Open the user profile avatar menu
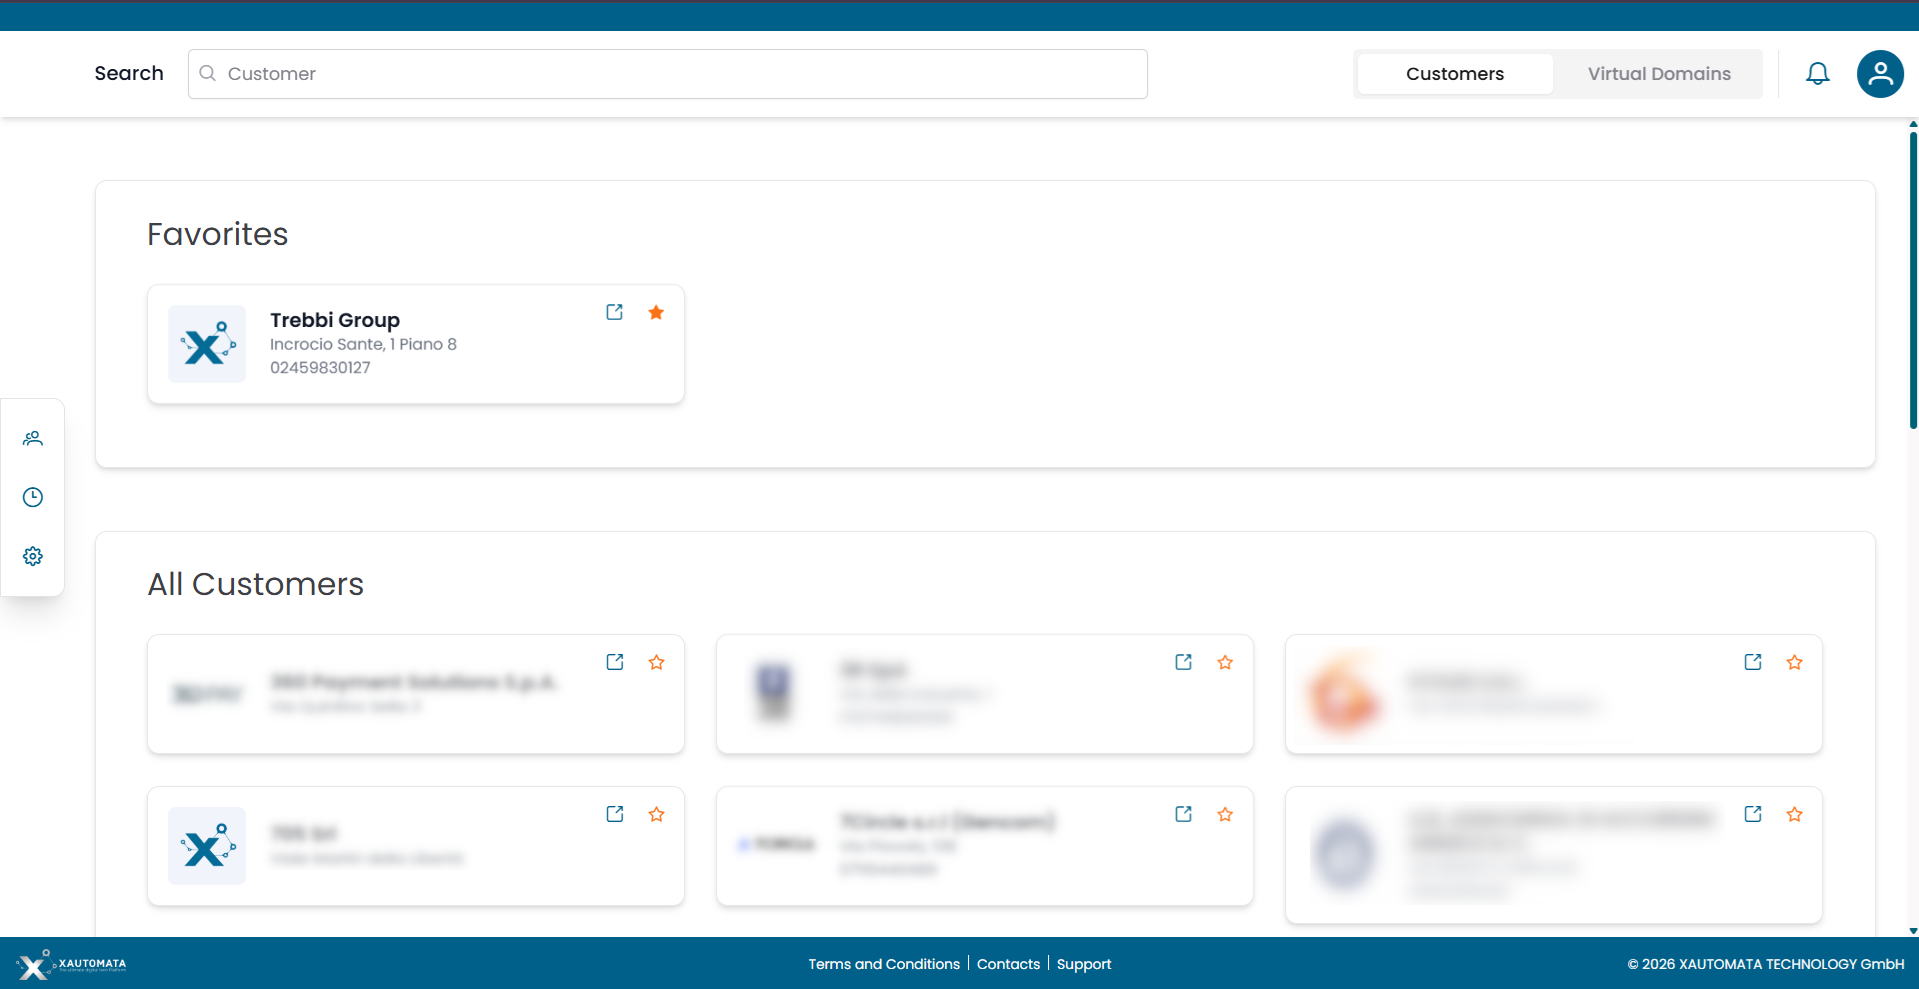Screen dimensions: 1919x989 (1879, 74)
